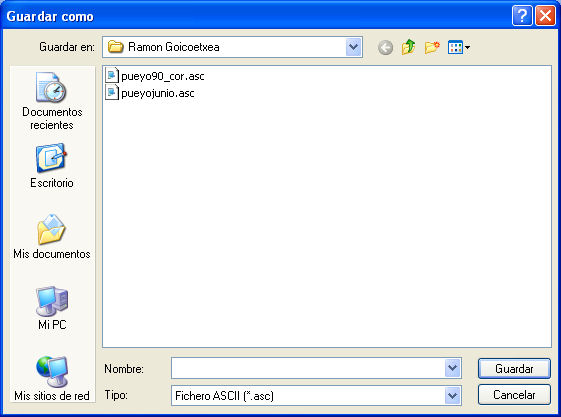Image resolution: width=561 pixels, height=417 pixels.
Task: Open the Tipo file type dropdown
Action: click(453, 396)
